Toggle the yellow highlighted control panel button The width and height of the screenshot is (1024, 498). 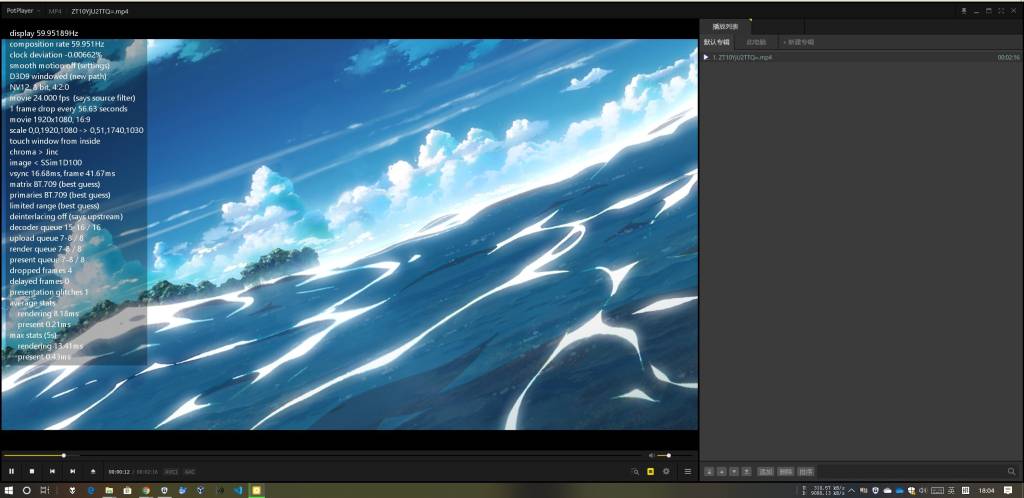click(x=650, y=471)
